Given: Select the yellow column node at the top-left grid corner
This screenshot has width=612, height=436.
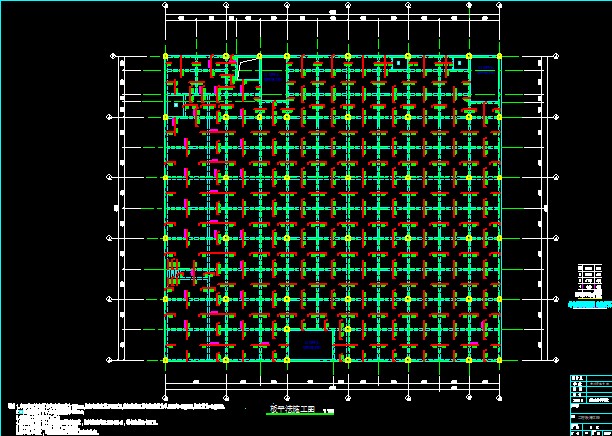Looking at the screenshot, I should point(166,57).
